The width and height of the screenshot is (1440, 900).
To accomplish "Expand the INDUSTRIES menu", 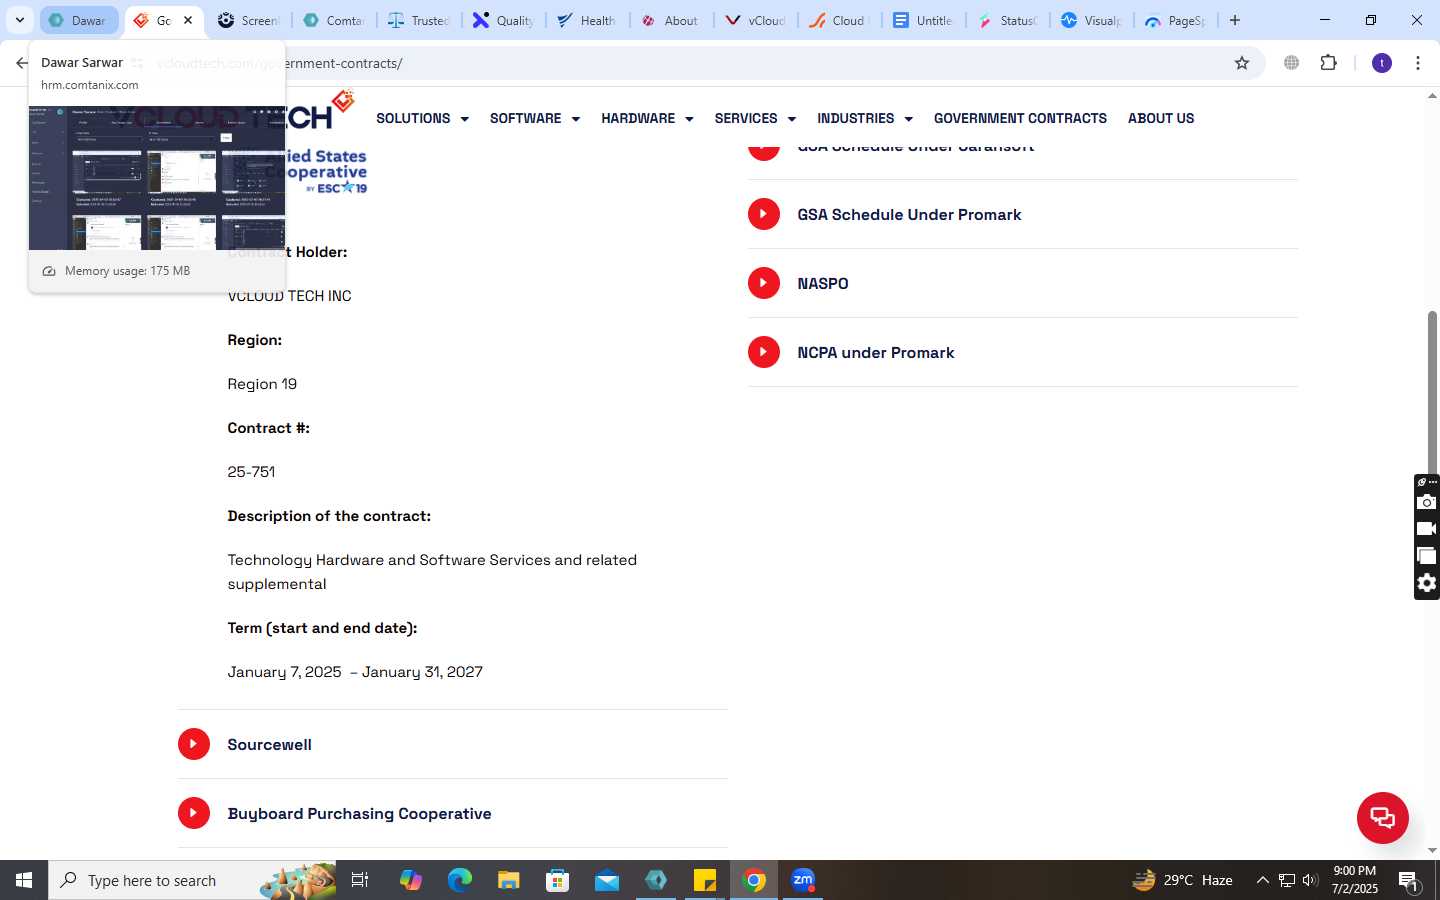I will coord(865,118).
